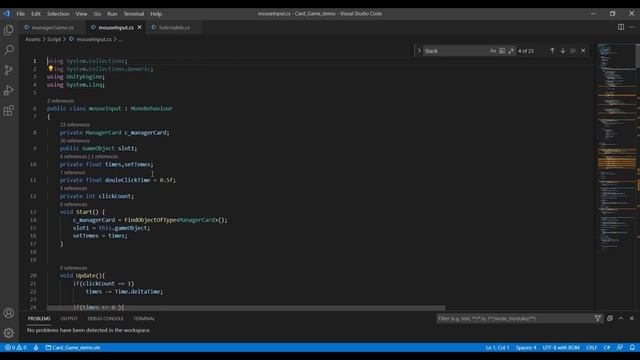Screen dimensions: 640x360
Task: Open the problems filter funnel menu
Action: [x=598, y=318]
